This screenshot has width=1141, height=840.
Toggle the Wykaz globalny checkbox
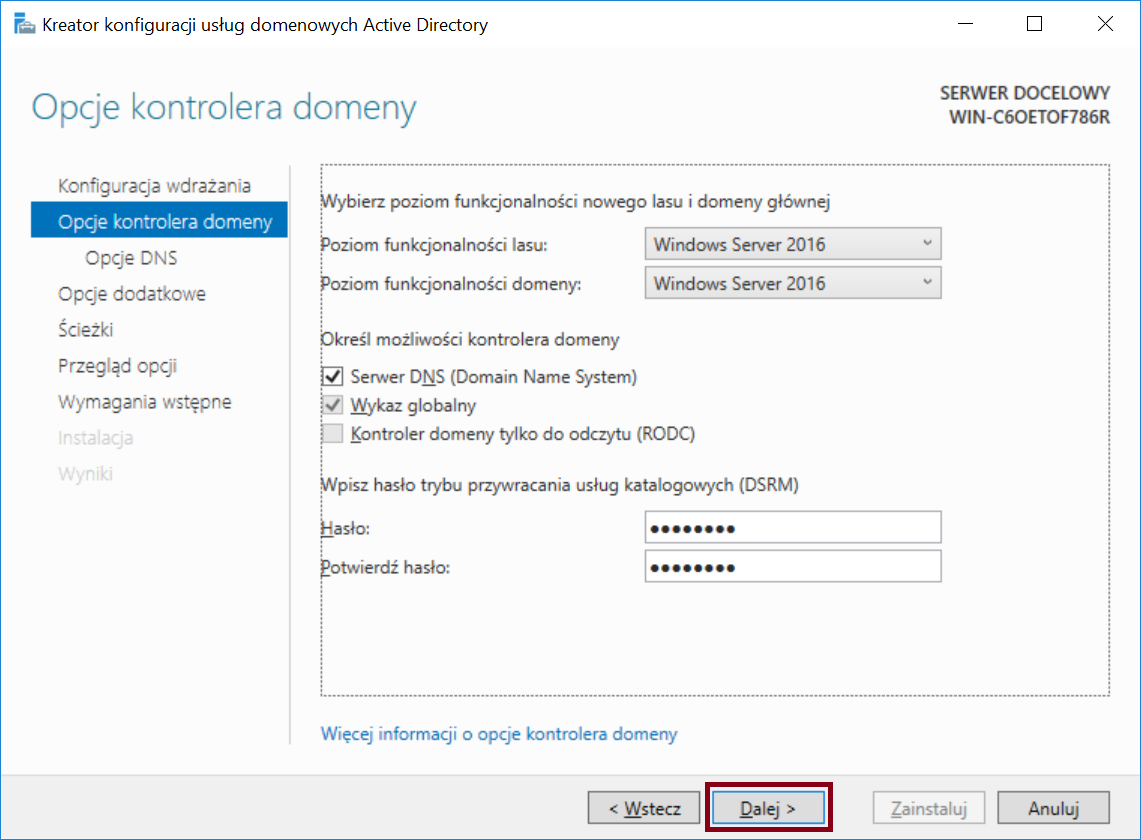tap(333, 405)
